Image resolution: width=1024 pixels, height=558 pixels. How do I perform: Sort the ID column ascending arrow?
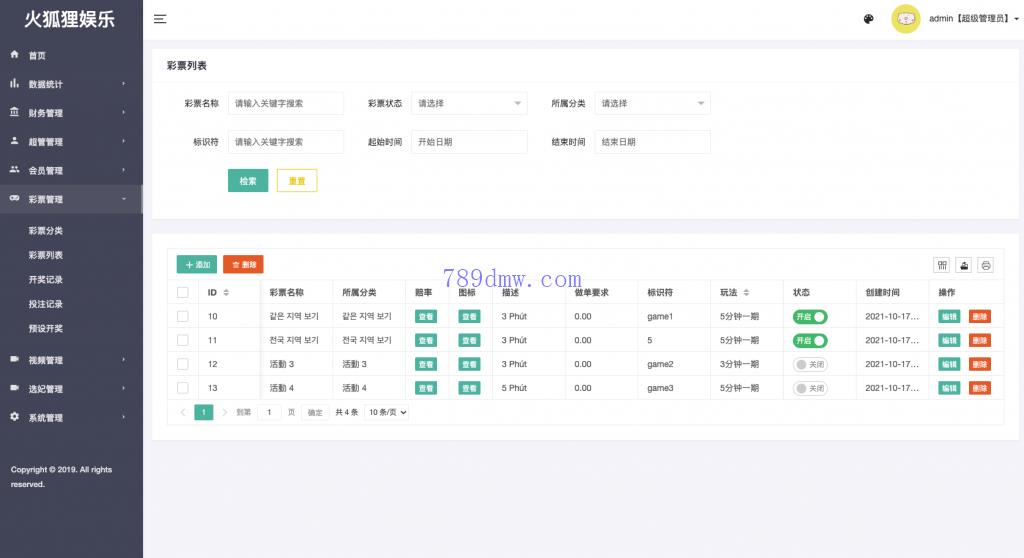(x=226, y=290)
